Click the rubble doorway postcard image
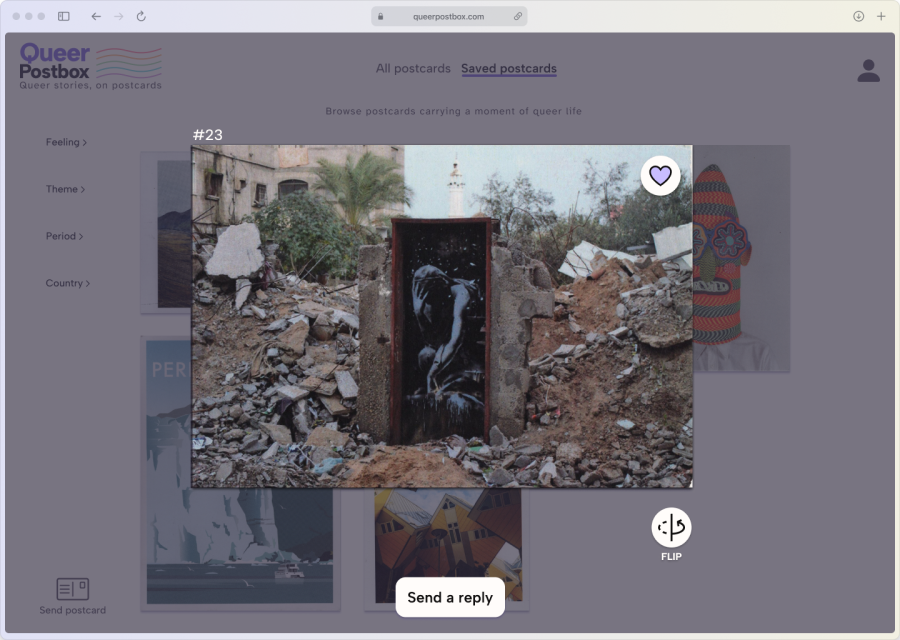 (442, 316)
